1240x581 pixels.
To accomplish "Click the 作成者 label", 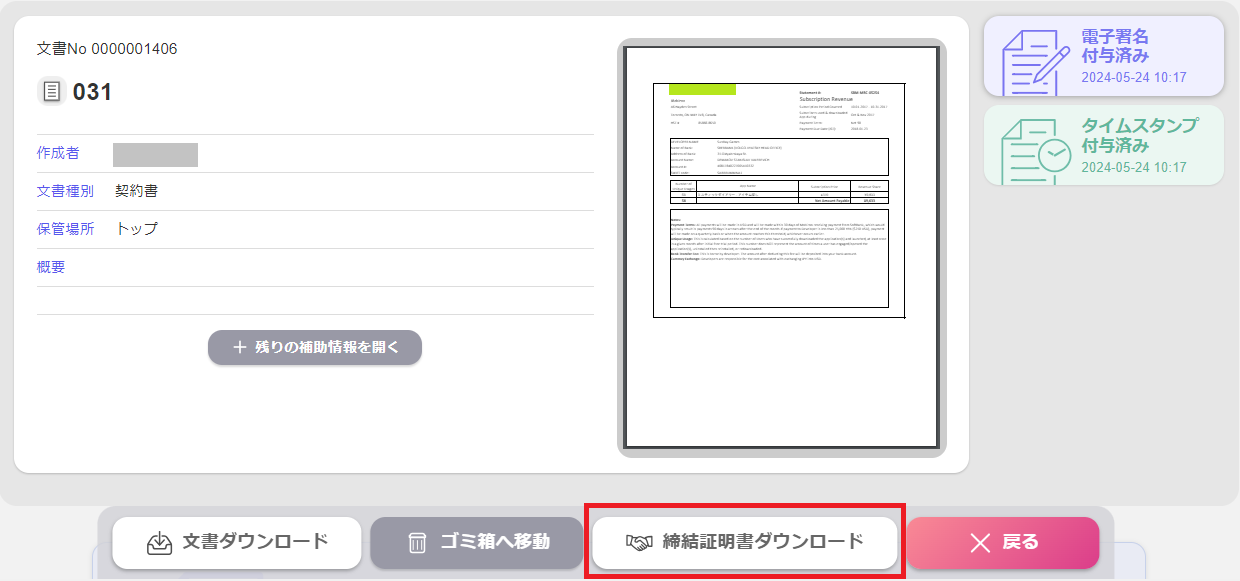I will [58, 153].
